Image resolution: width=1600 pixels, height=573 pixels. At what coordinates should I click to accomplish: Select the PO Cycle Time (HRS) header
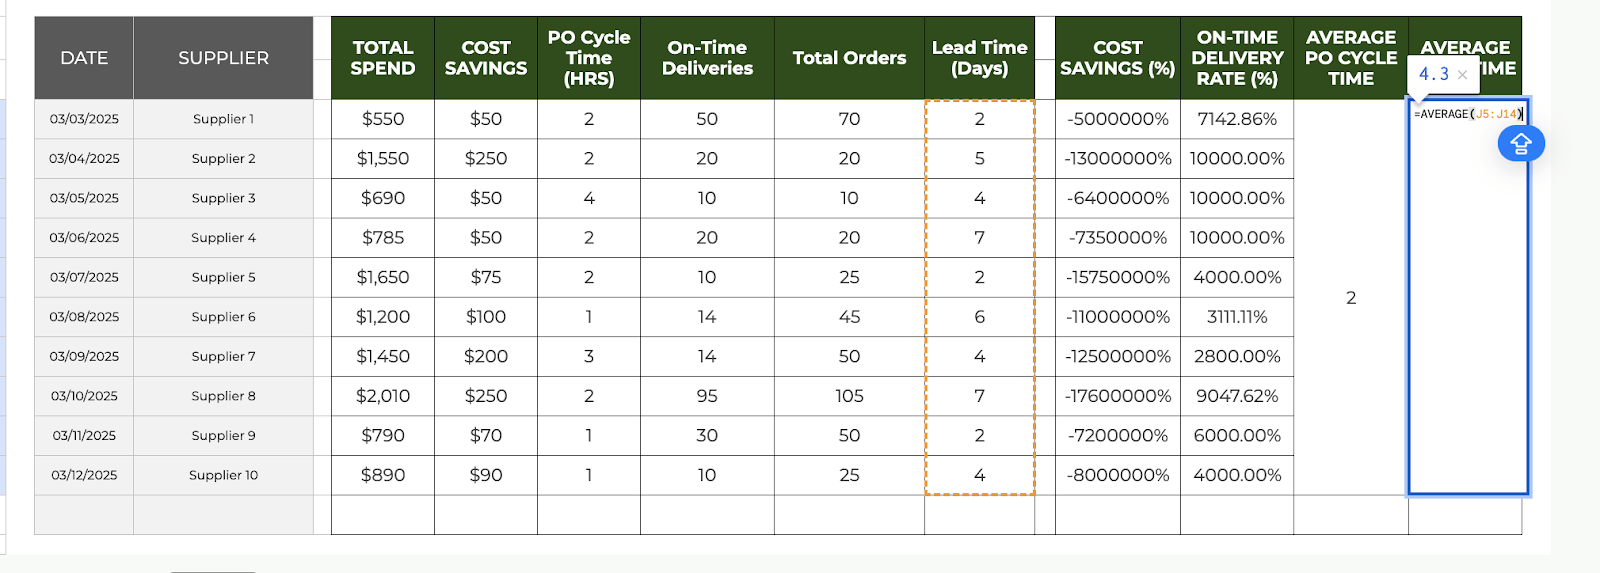coord(589,58)
